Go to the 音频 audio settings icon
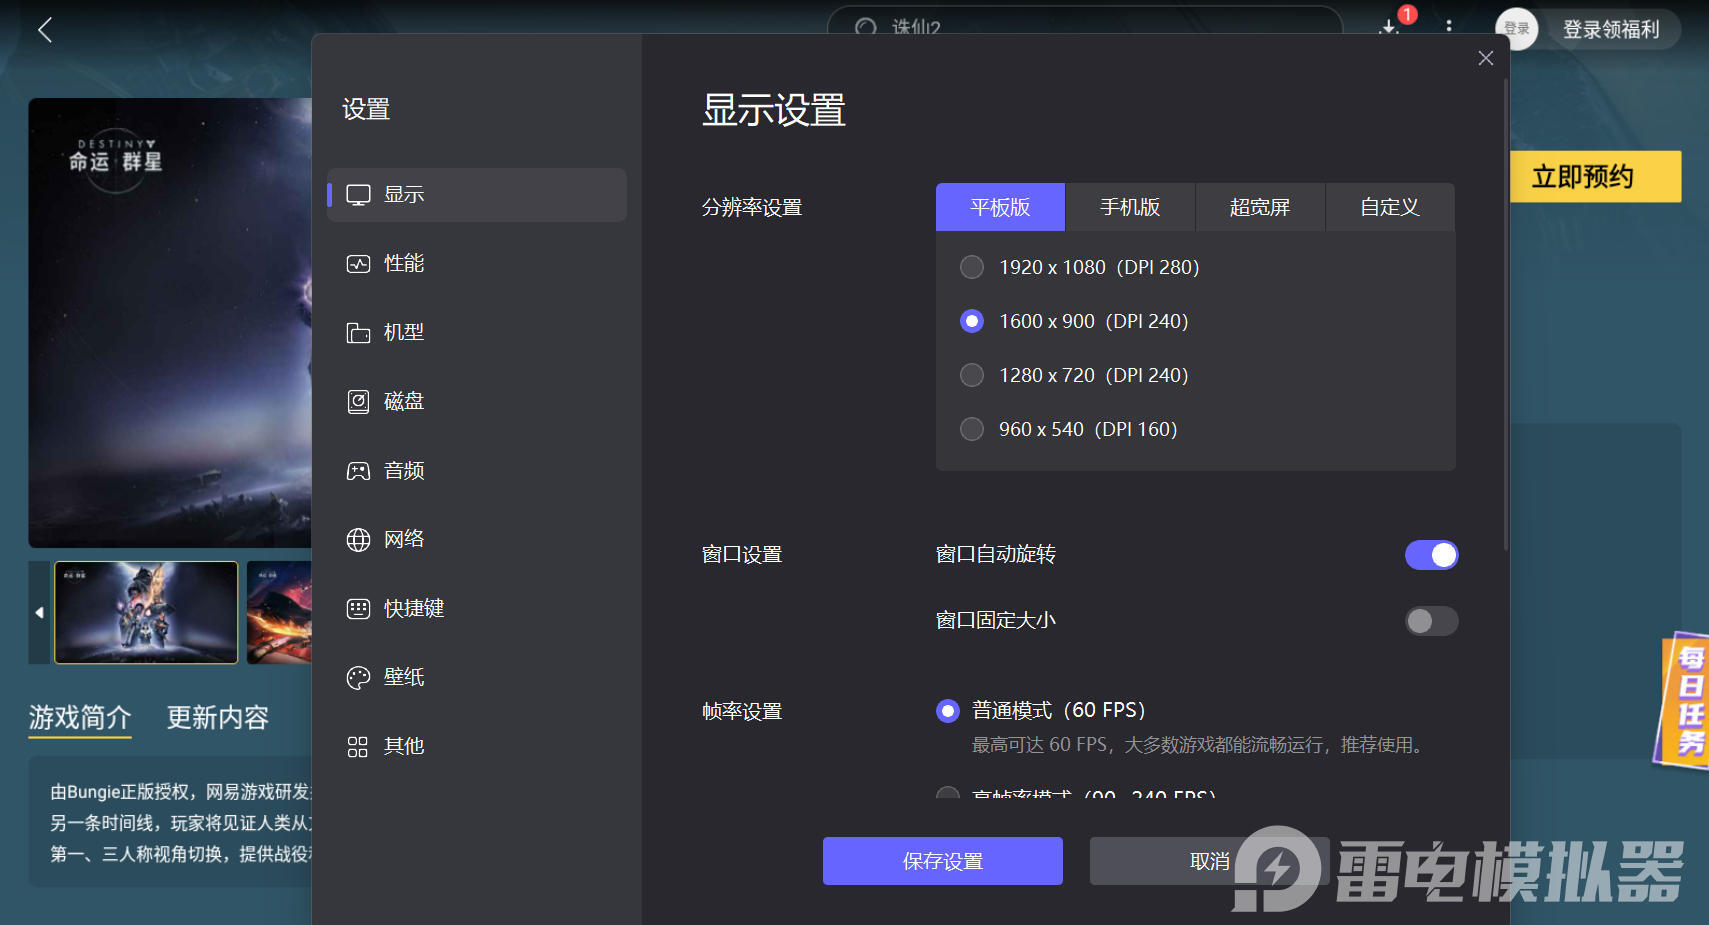This screenshot has height=925, width=1709. tap(358, 471)
